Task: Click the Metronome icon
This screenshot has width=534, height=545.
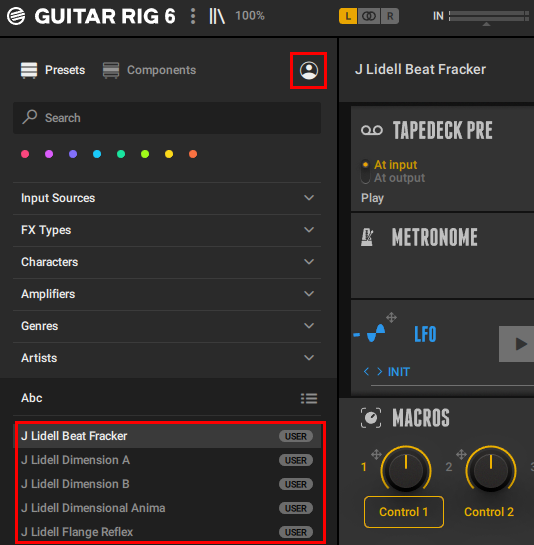Action: coord(367,237)
